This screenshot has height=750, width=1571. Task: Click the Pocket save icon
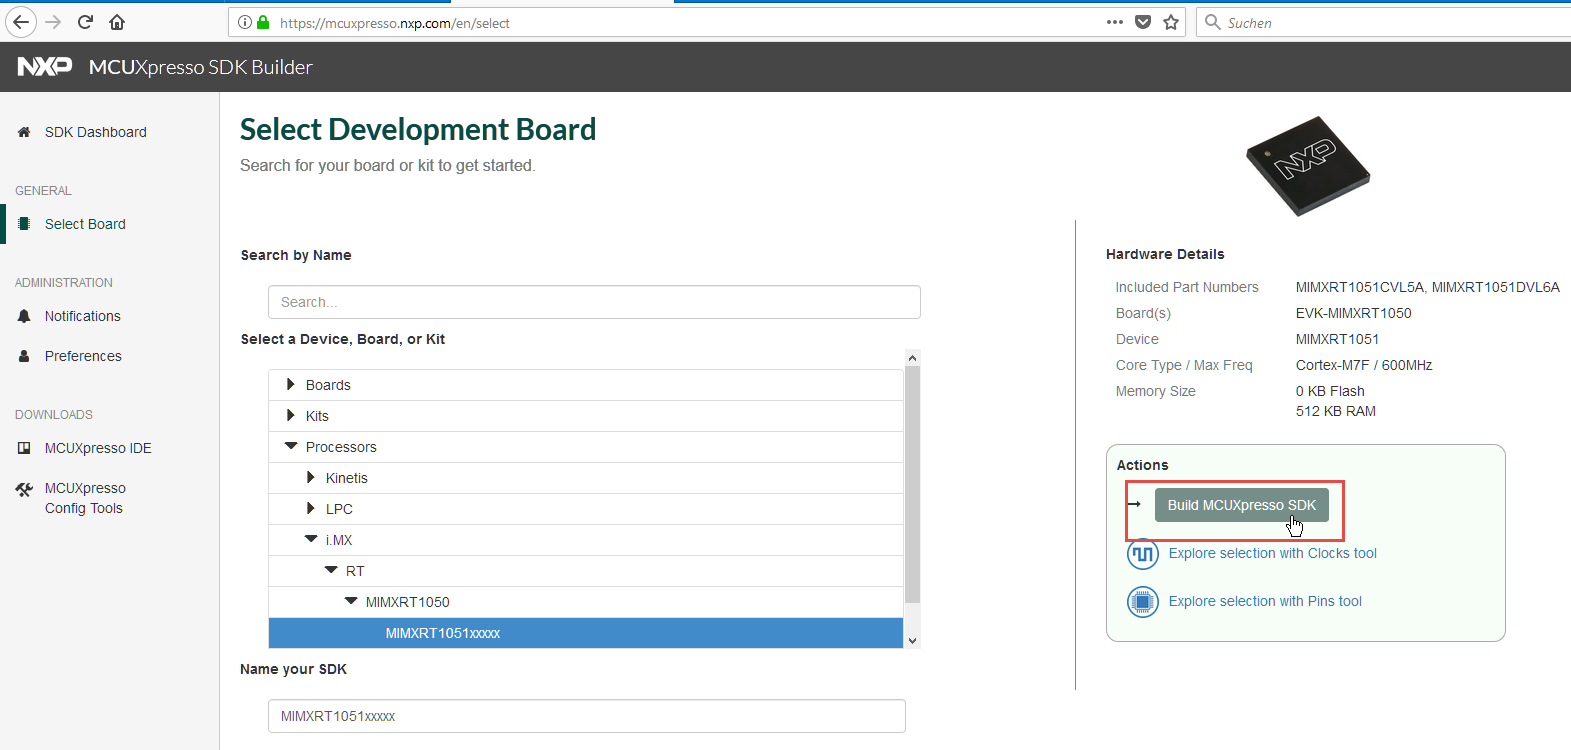pyautogui.click(x=1143, y=22)
